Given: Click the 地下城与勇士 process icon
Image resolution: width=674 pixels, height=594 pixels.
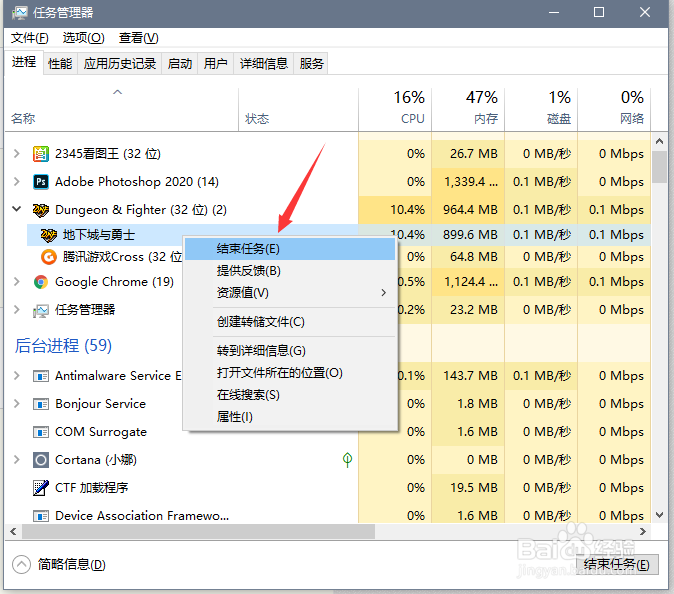Looking at the screenshot, I should point(49,235).
